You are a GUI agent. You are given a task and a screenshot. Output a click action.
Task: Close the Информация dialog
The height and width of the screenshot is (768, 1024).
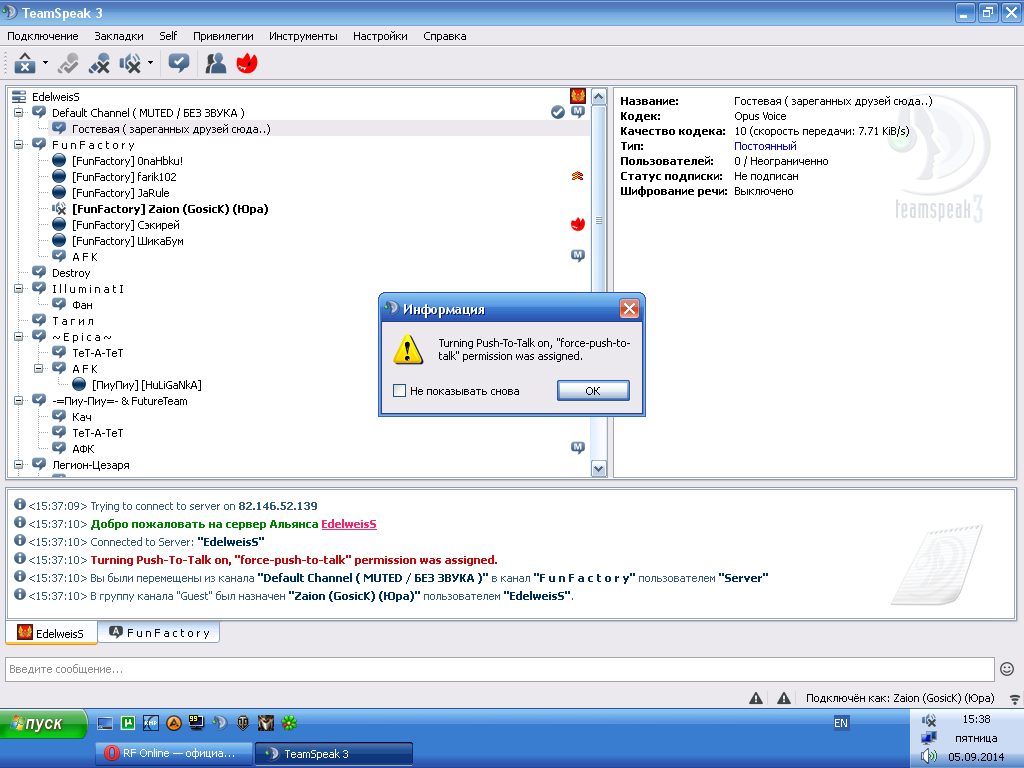(629, 308)
